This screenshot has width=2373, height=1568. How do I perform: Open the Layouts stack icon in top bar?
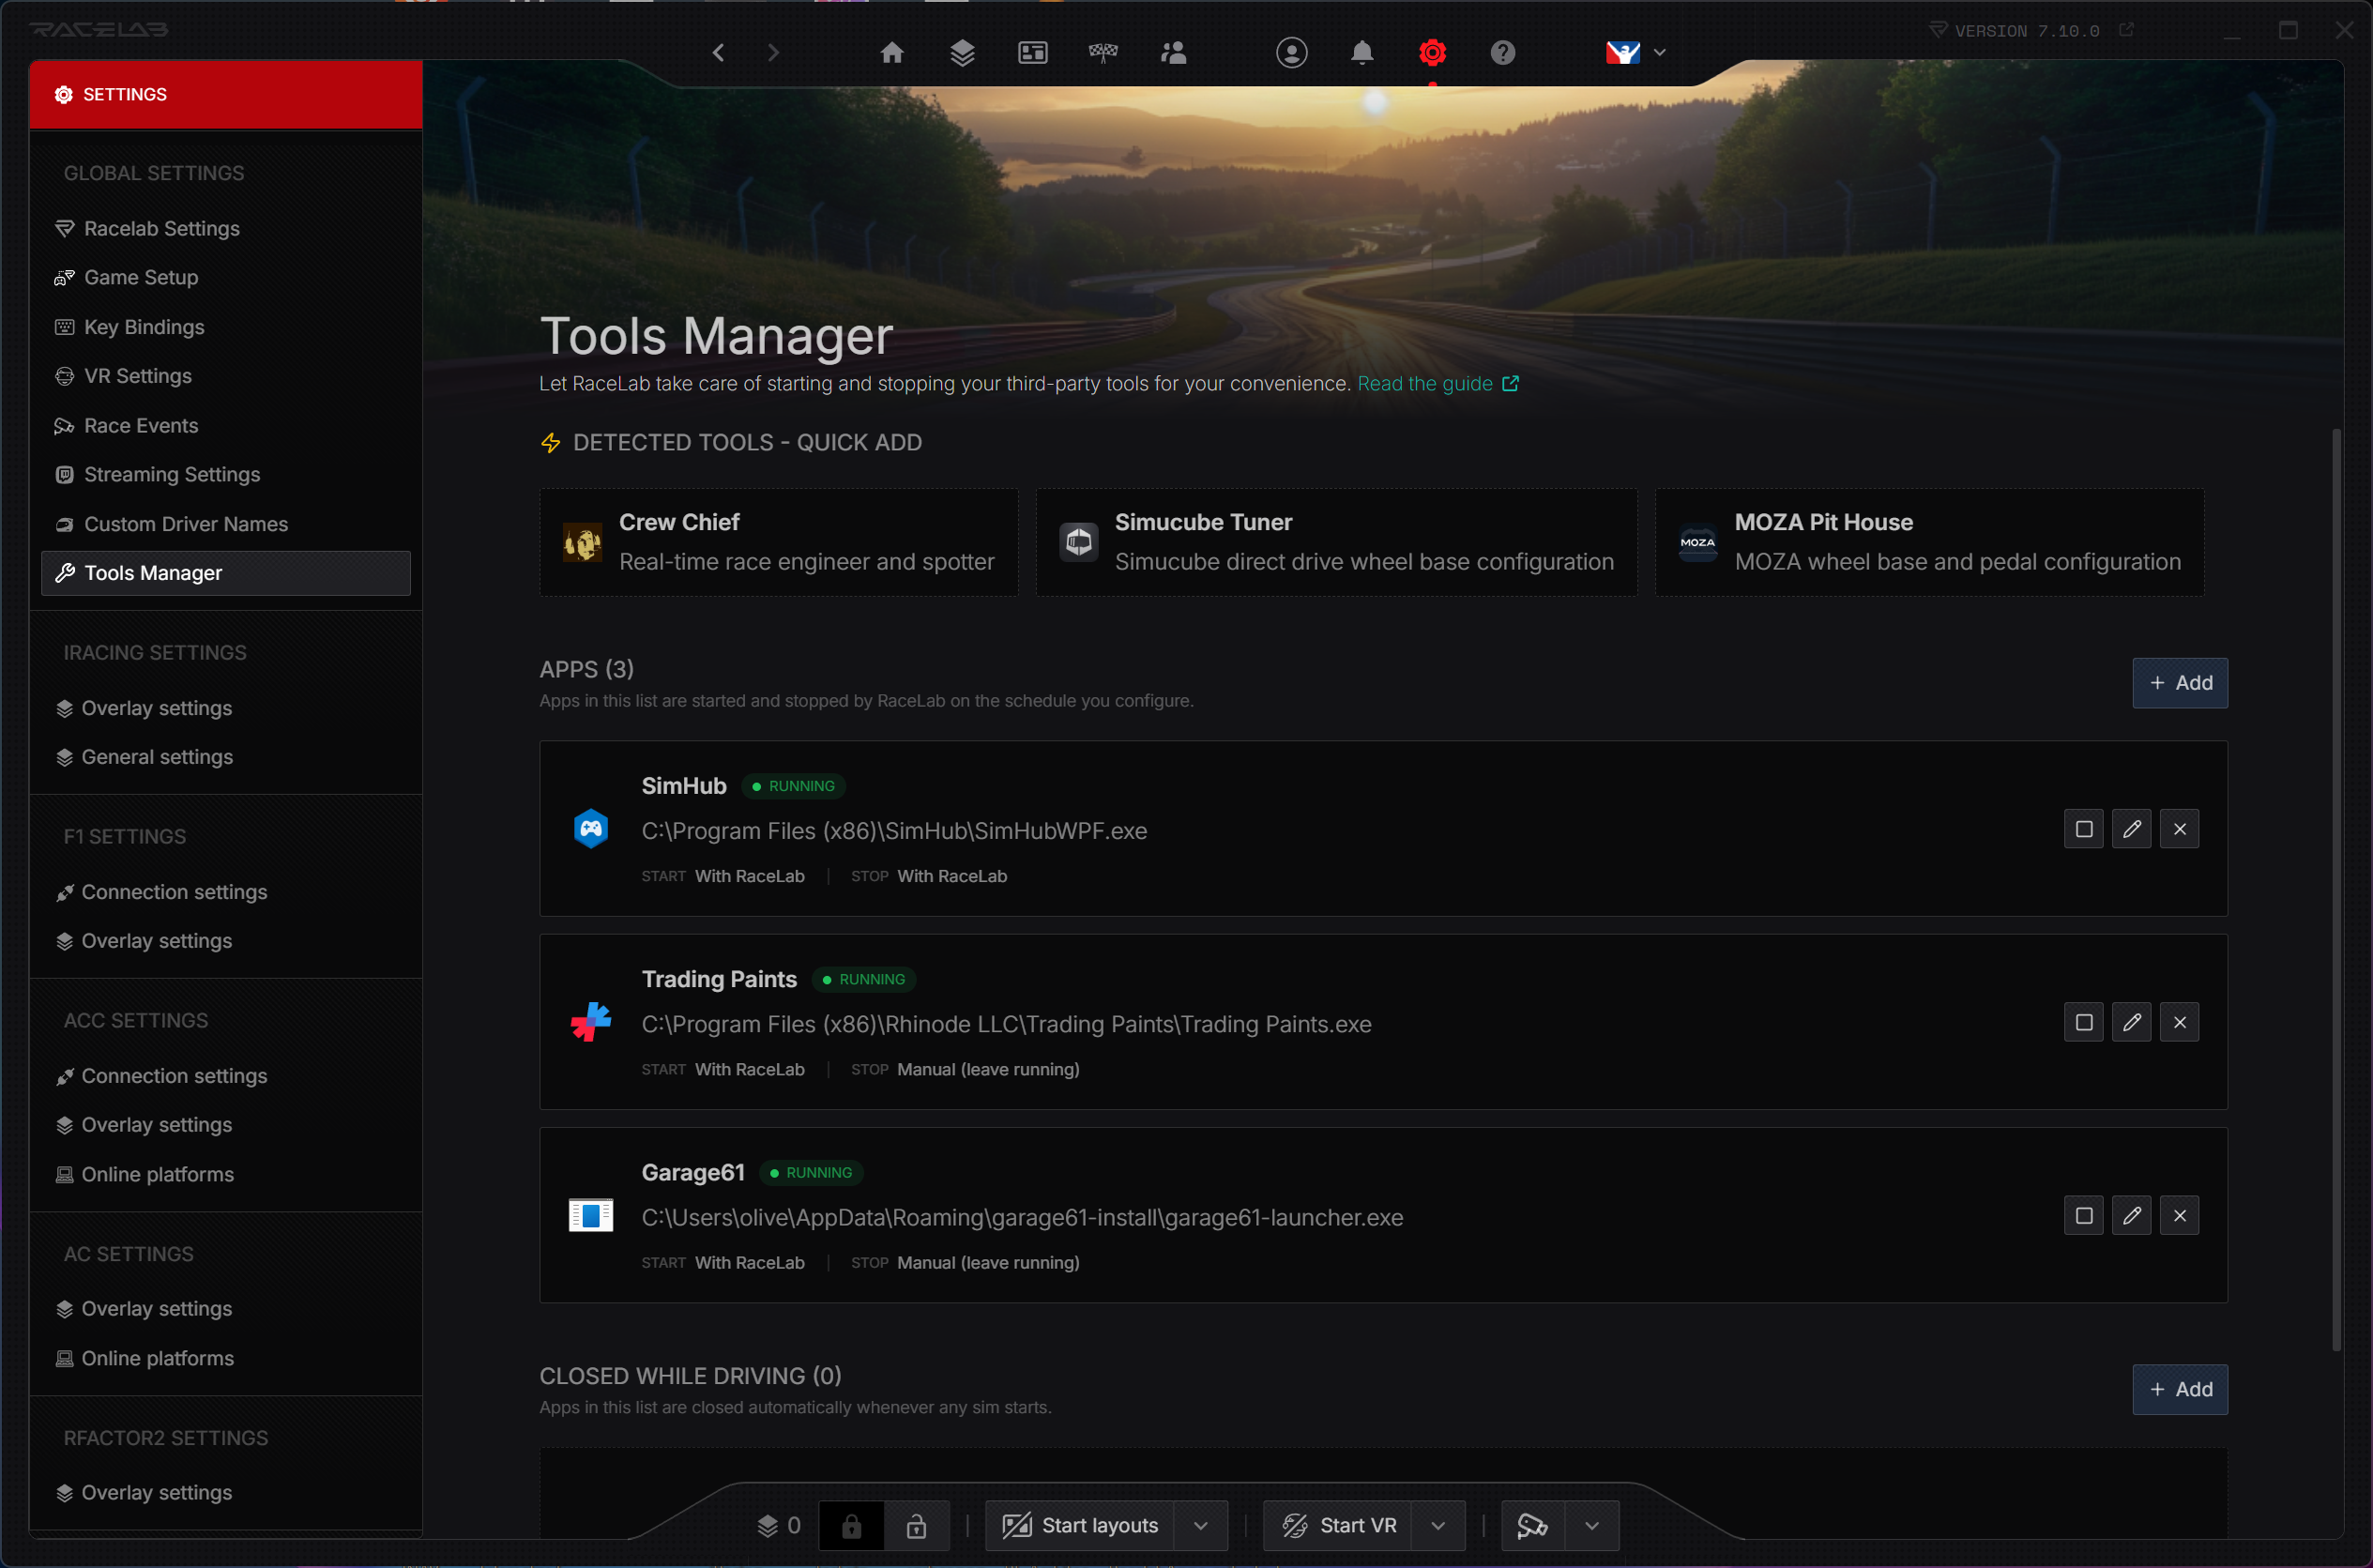(x=962, y=52)
